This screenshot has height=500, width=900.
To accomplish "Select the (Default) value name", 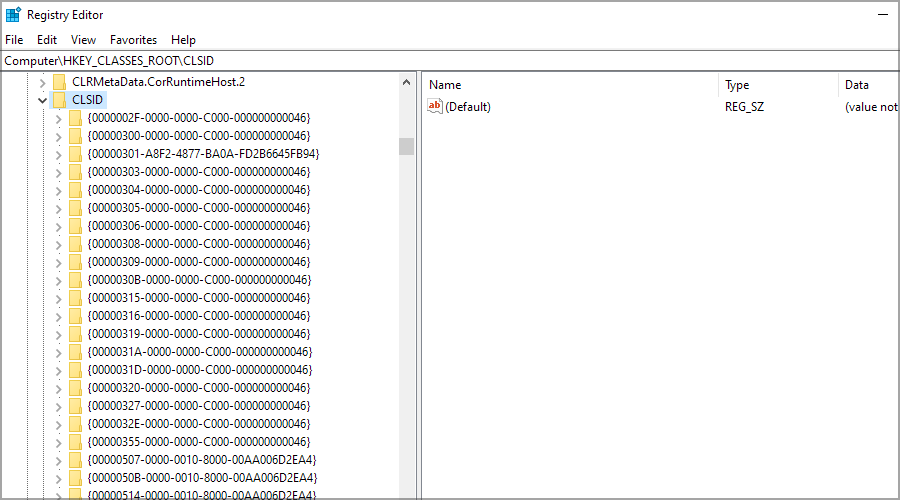I will [468, 107].
